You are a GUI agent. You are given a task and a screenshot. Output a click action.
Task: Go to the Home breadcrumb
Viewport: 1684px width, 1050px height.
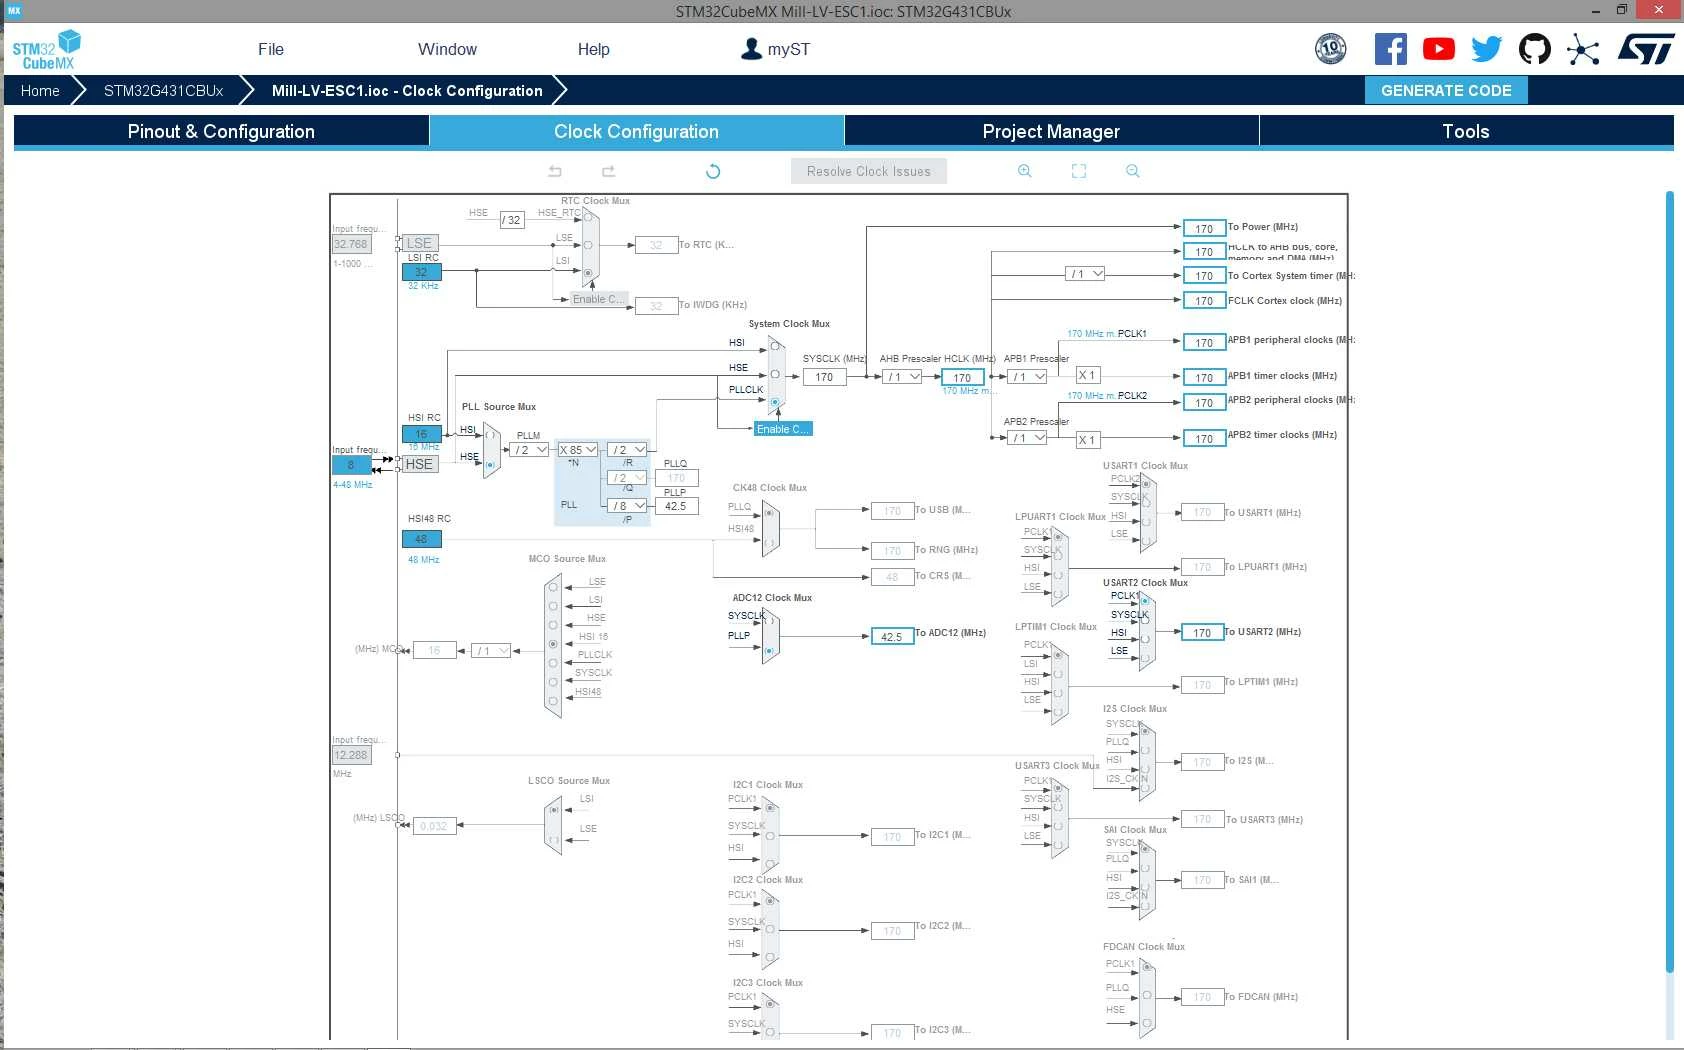[x=40, y=90]
